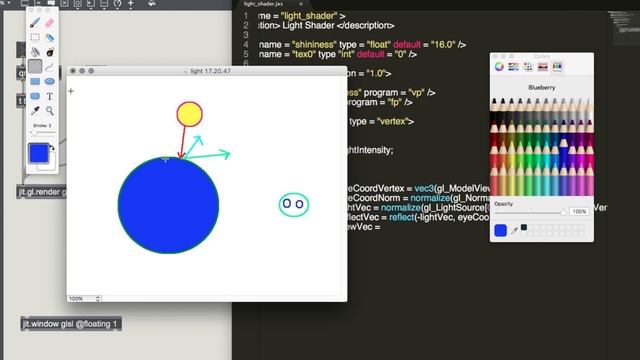Select the straight Line tool
The height and width of the screenshot is (360, 640).
tap(35, 67)
